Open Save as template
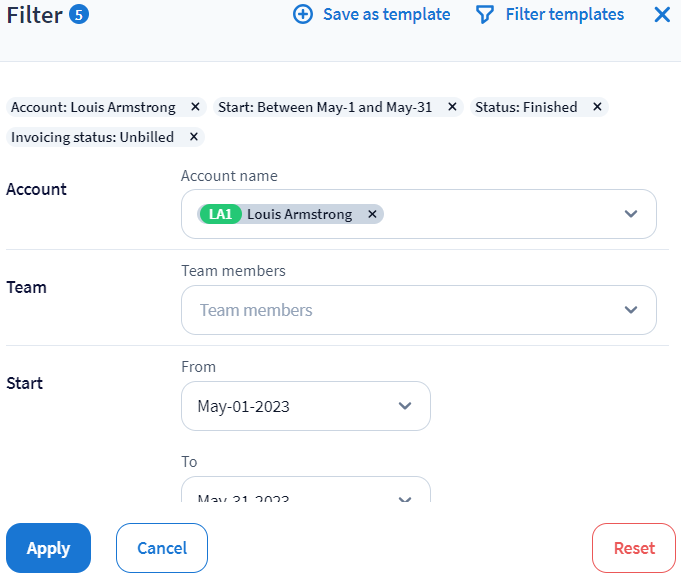The width and height of the screenshot is (681, 580). point(386,15)
